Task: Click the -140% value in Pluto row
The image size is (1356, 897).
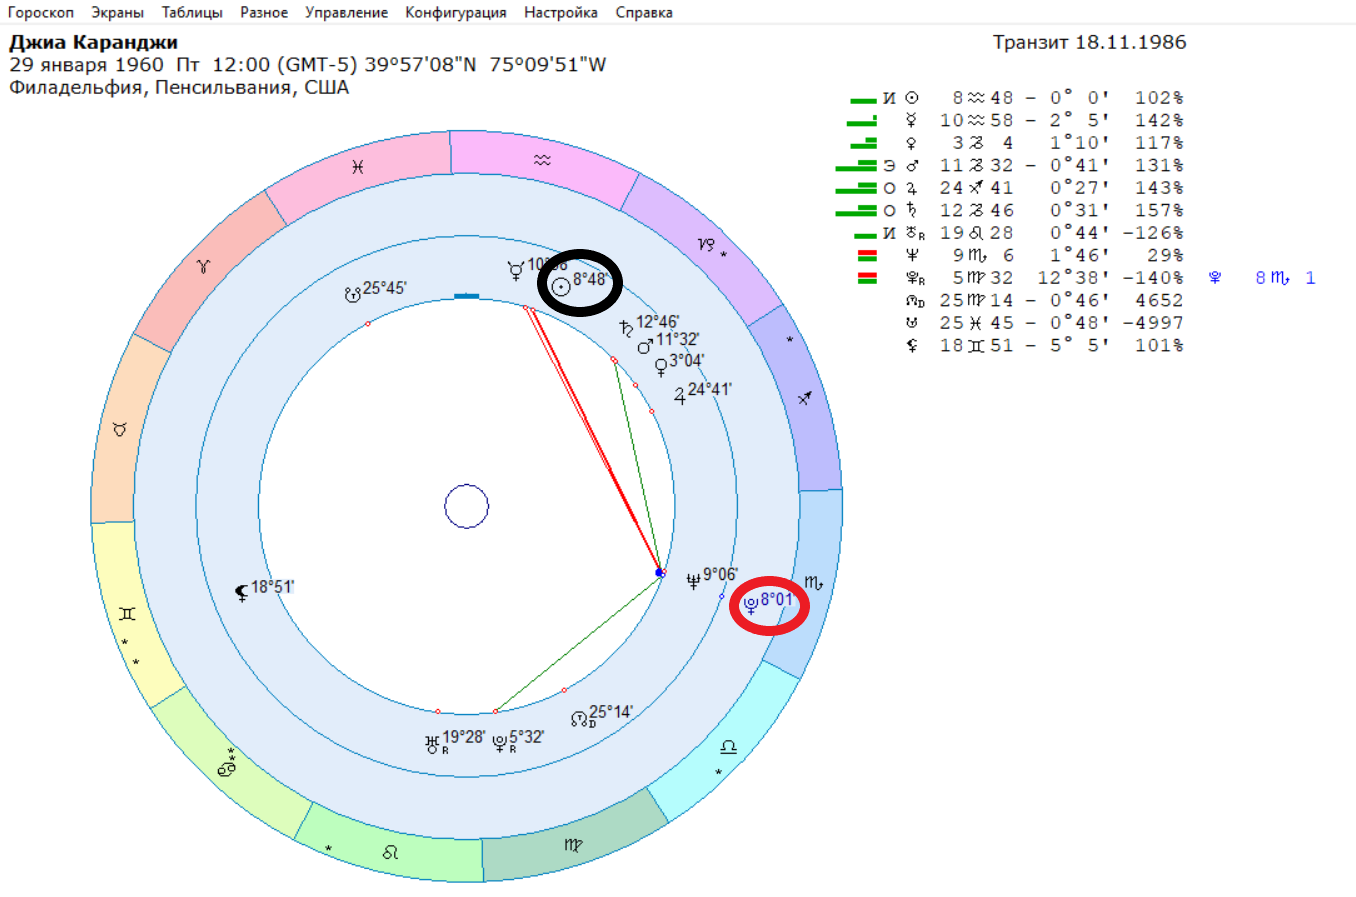Action: click(1153, 278)
